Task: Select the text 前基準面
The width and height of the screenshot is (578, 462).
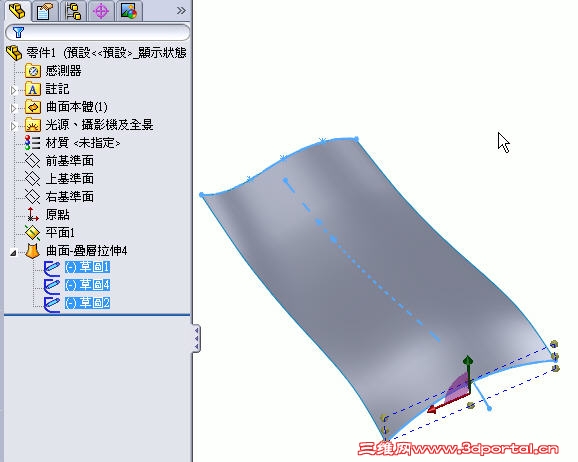Action: click(x=69, y=161)
